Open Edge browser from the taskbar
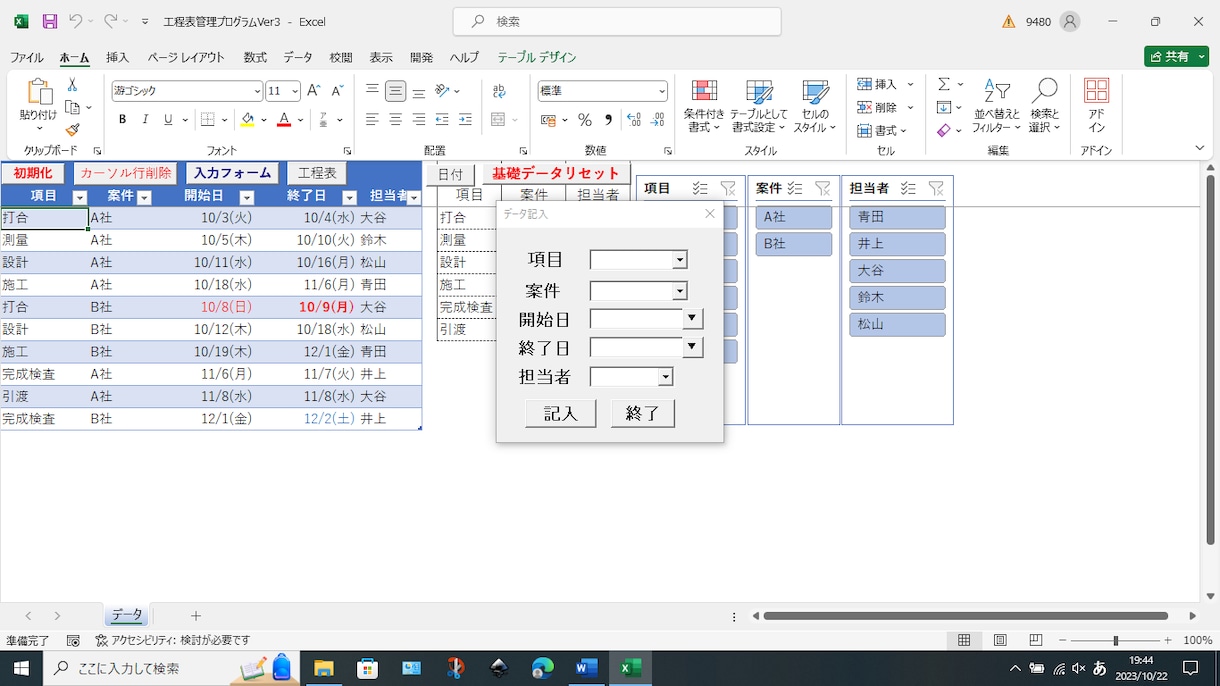 [542, 668]
